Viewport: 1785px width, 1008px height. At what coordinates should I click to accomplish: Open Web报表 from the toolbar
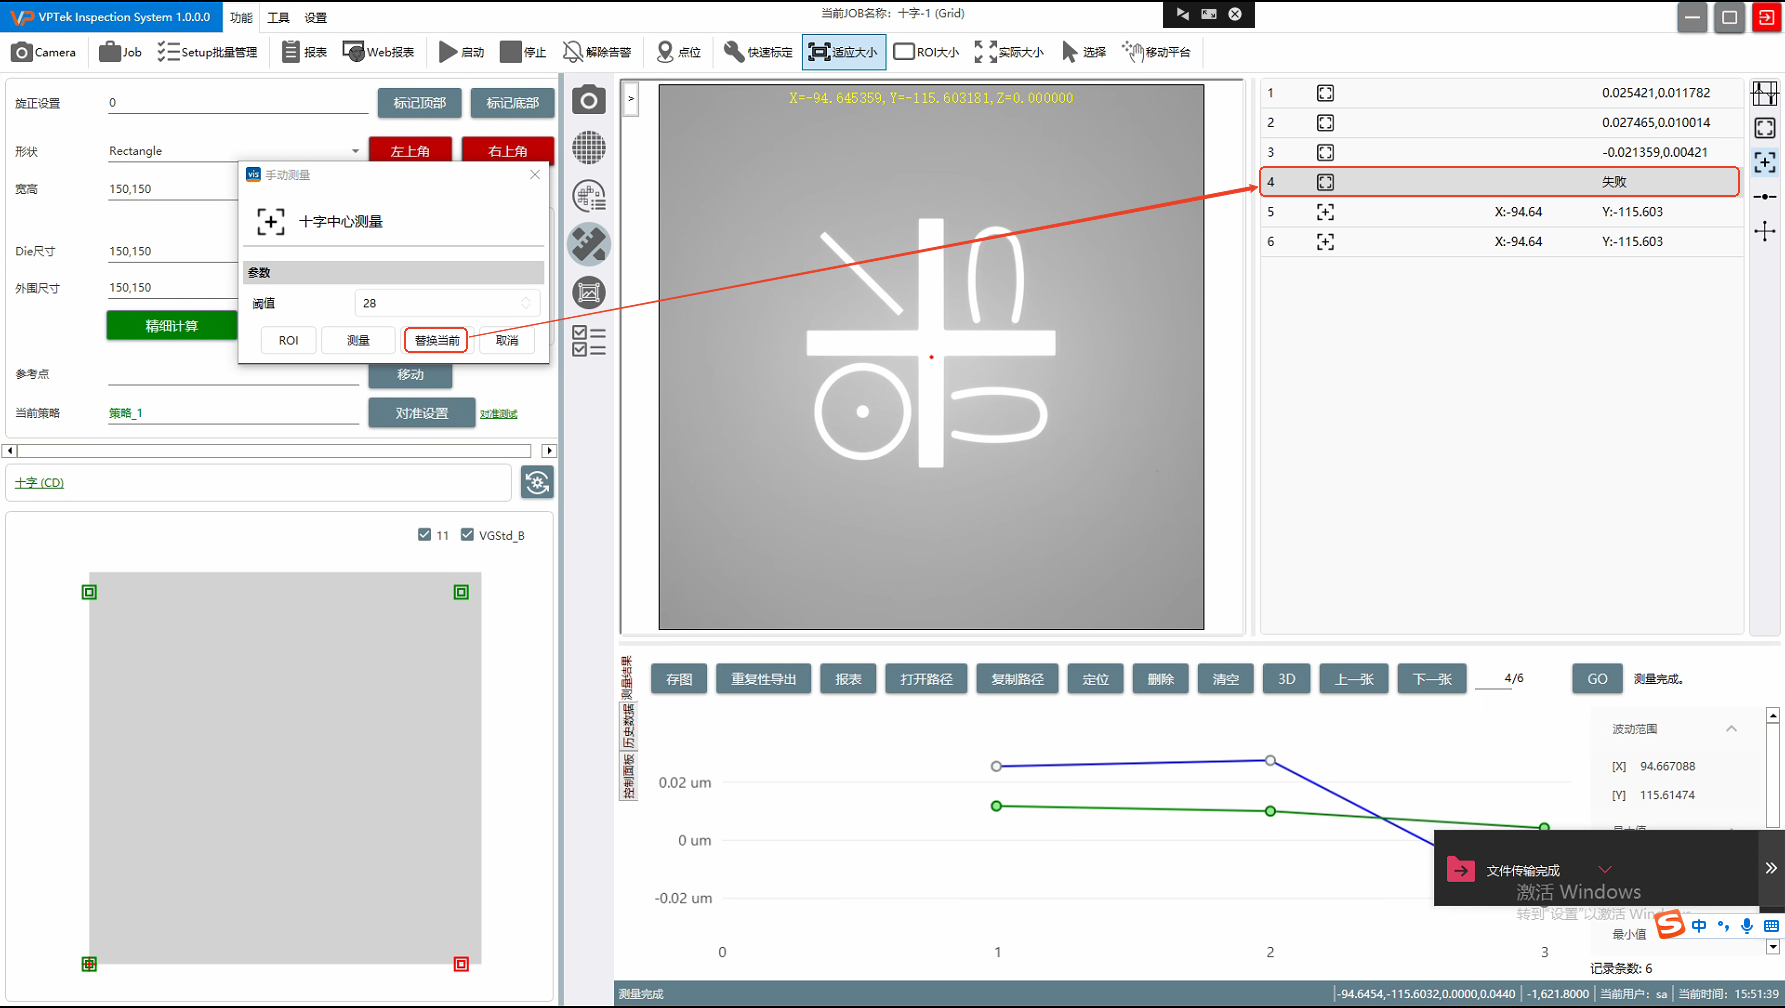pos(378,52)
